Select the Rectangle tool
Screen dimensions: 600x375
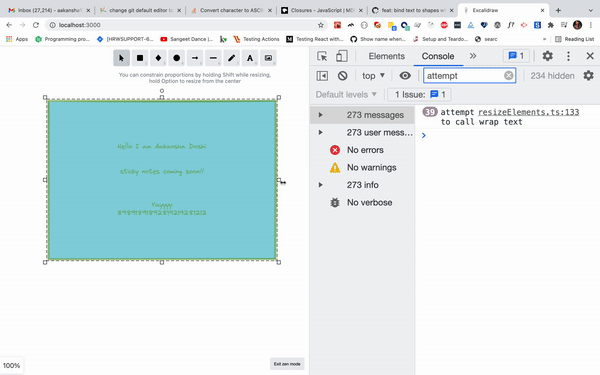(x=140, y=58)
